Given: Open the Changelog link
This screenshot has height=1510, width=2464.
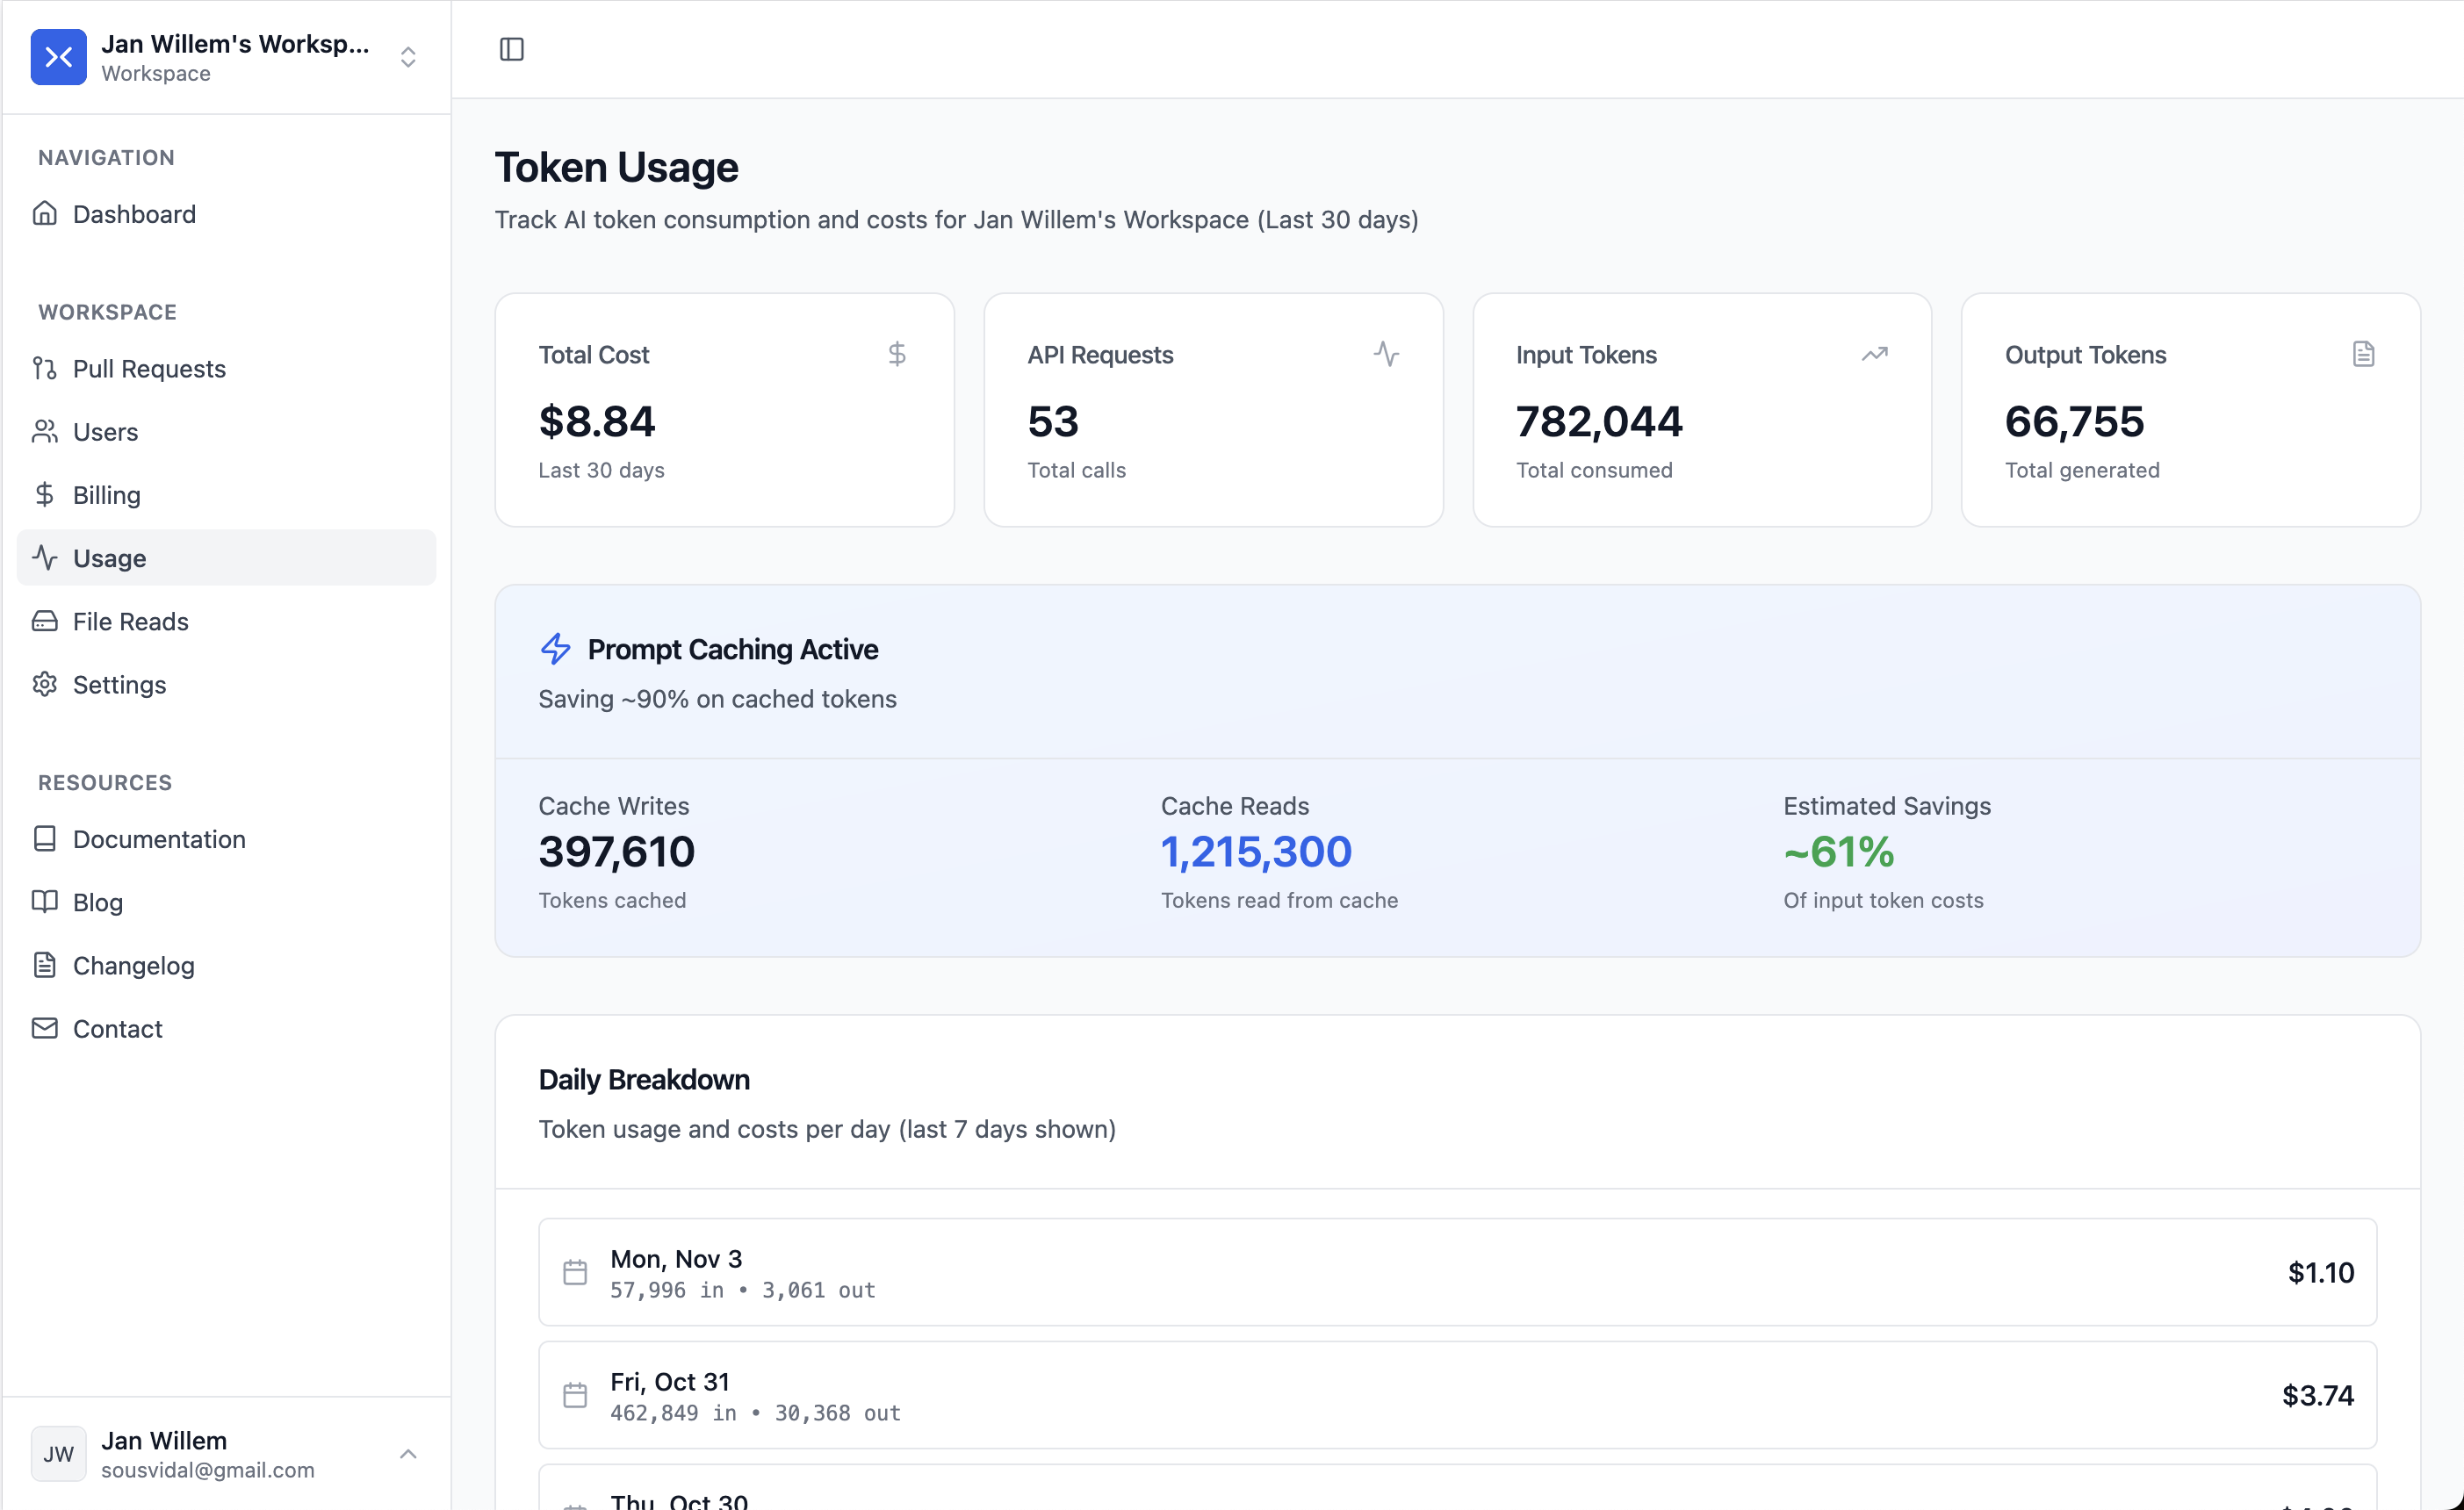Looking at the screenshot, I should point(133,965).
